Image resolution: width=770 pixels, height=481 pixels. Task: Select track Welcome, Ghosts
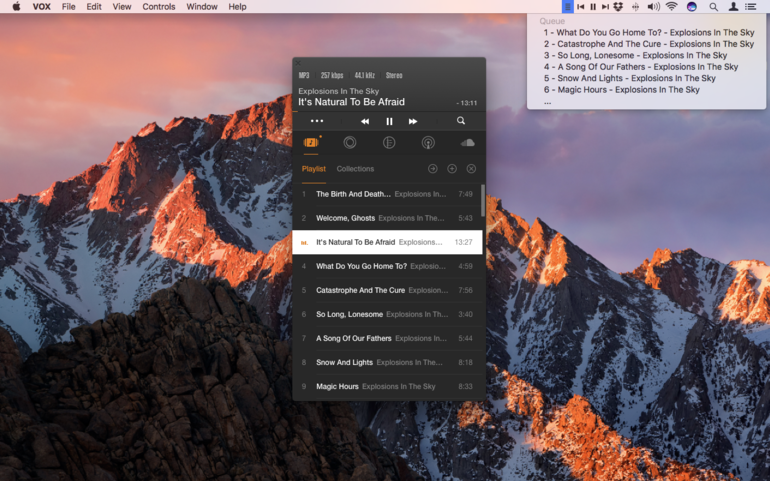tap(387, 218)
